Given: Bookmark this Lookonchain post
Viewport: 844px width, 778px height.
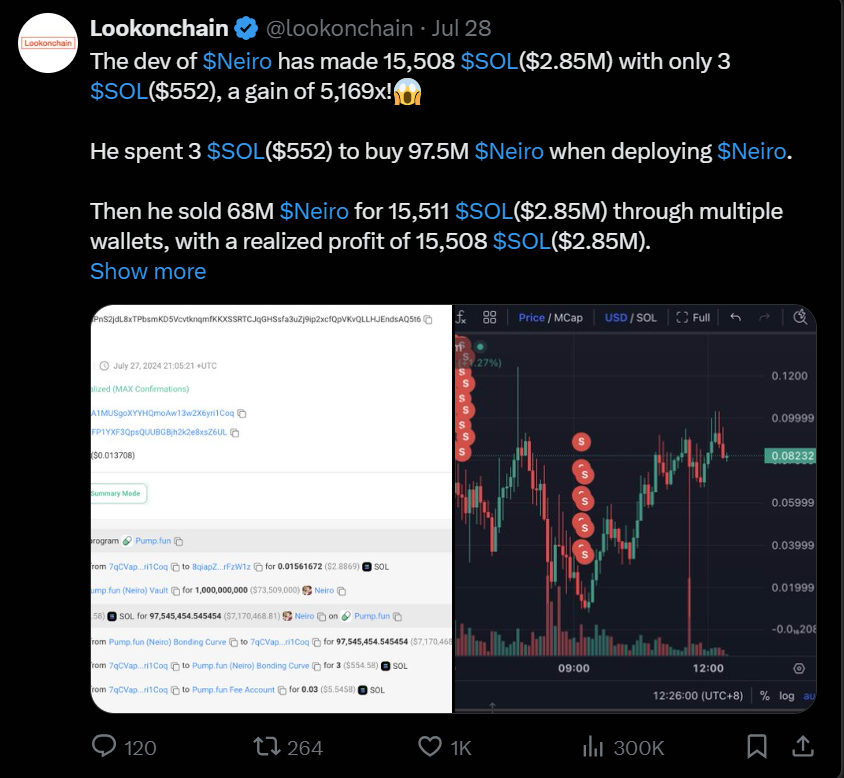Looking at the screenshot, I should (x=757, y=746).
